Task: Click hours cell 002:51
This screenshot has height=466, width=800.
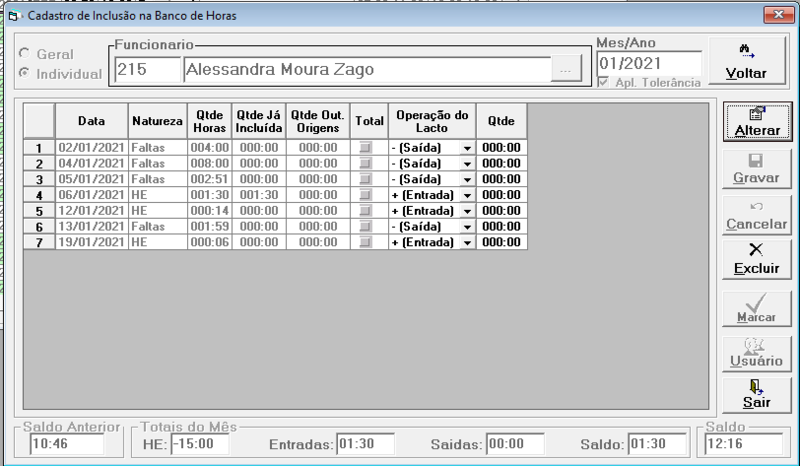Action: tap(210, 179)
